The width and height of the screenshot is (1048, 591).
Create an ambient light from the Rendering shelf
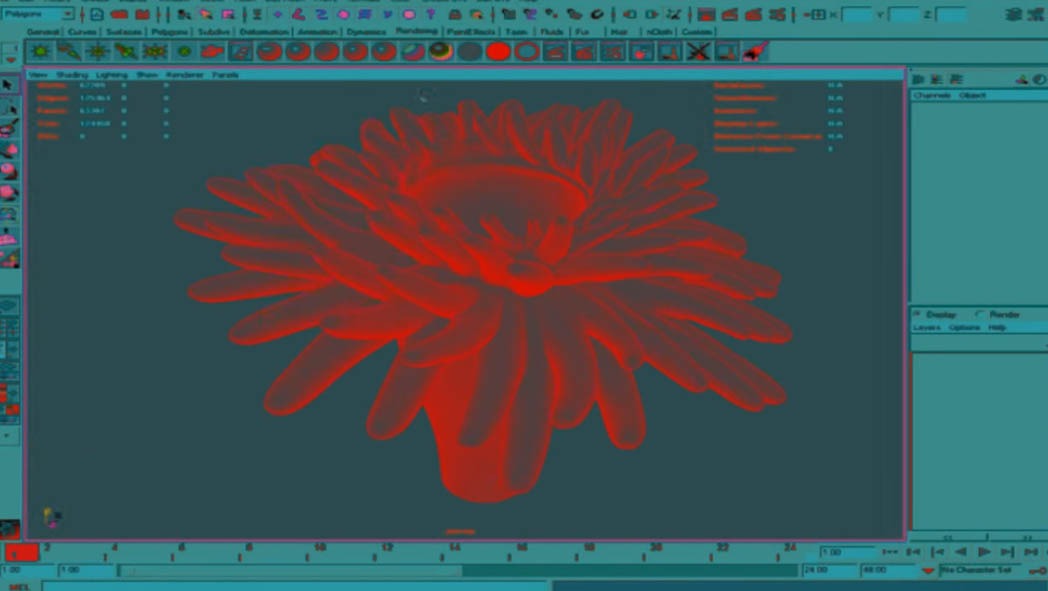(41, 51)
